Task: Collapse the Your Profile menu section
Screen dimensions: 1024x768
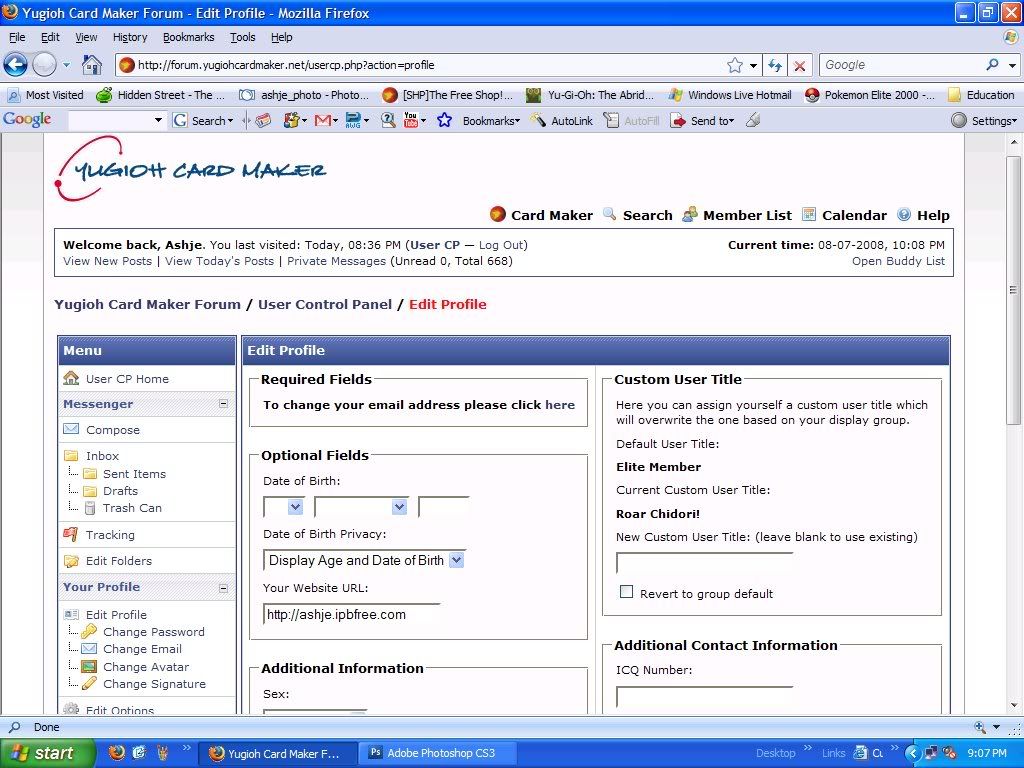Action: [223, 587]
